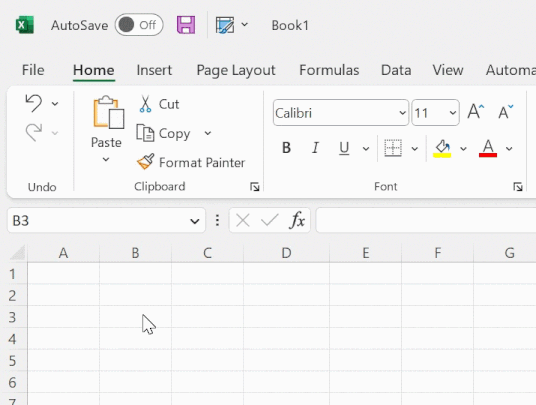Open the Font settings dialog launcher

point(518,187)
